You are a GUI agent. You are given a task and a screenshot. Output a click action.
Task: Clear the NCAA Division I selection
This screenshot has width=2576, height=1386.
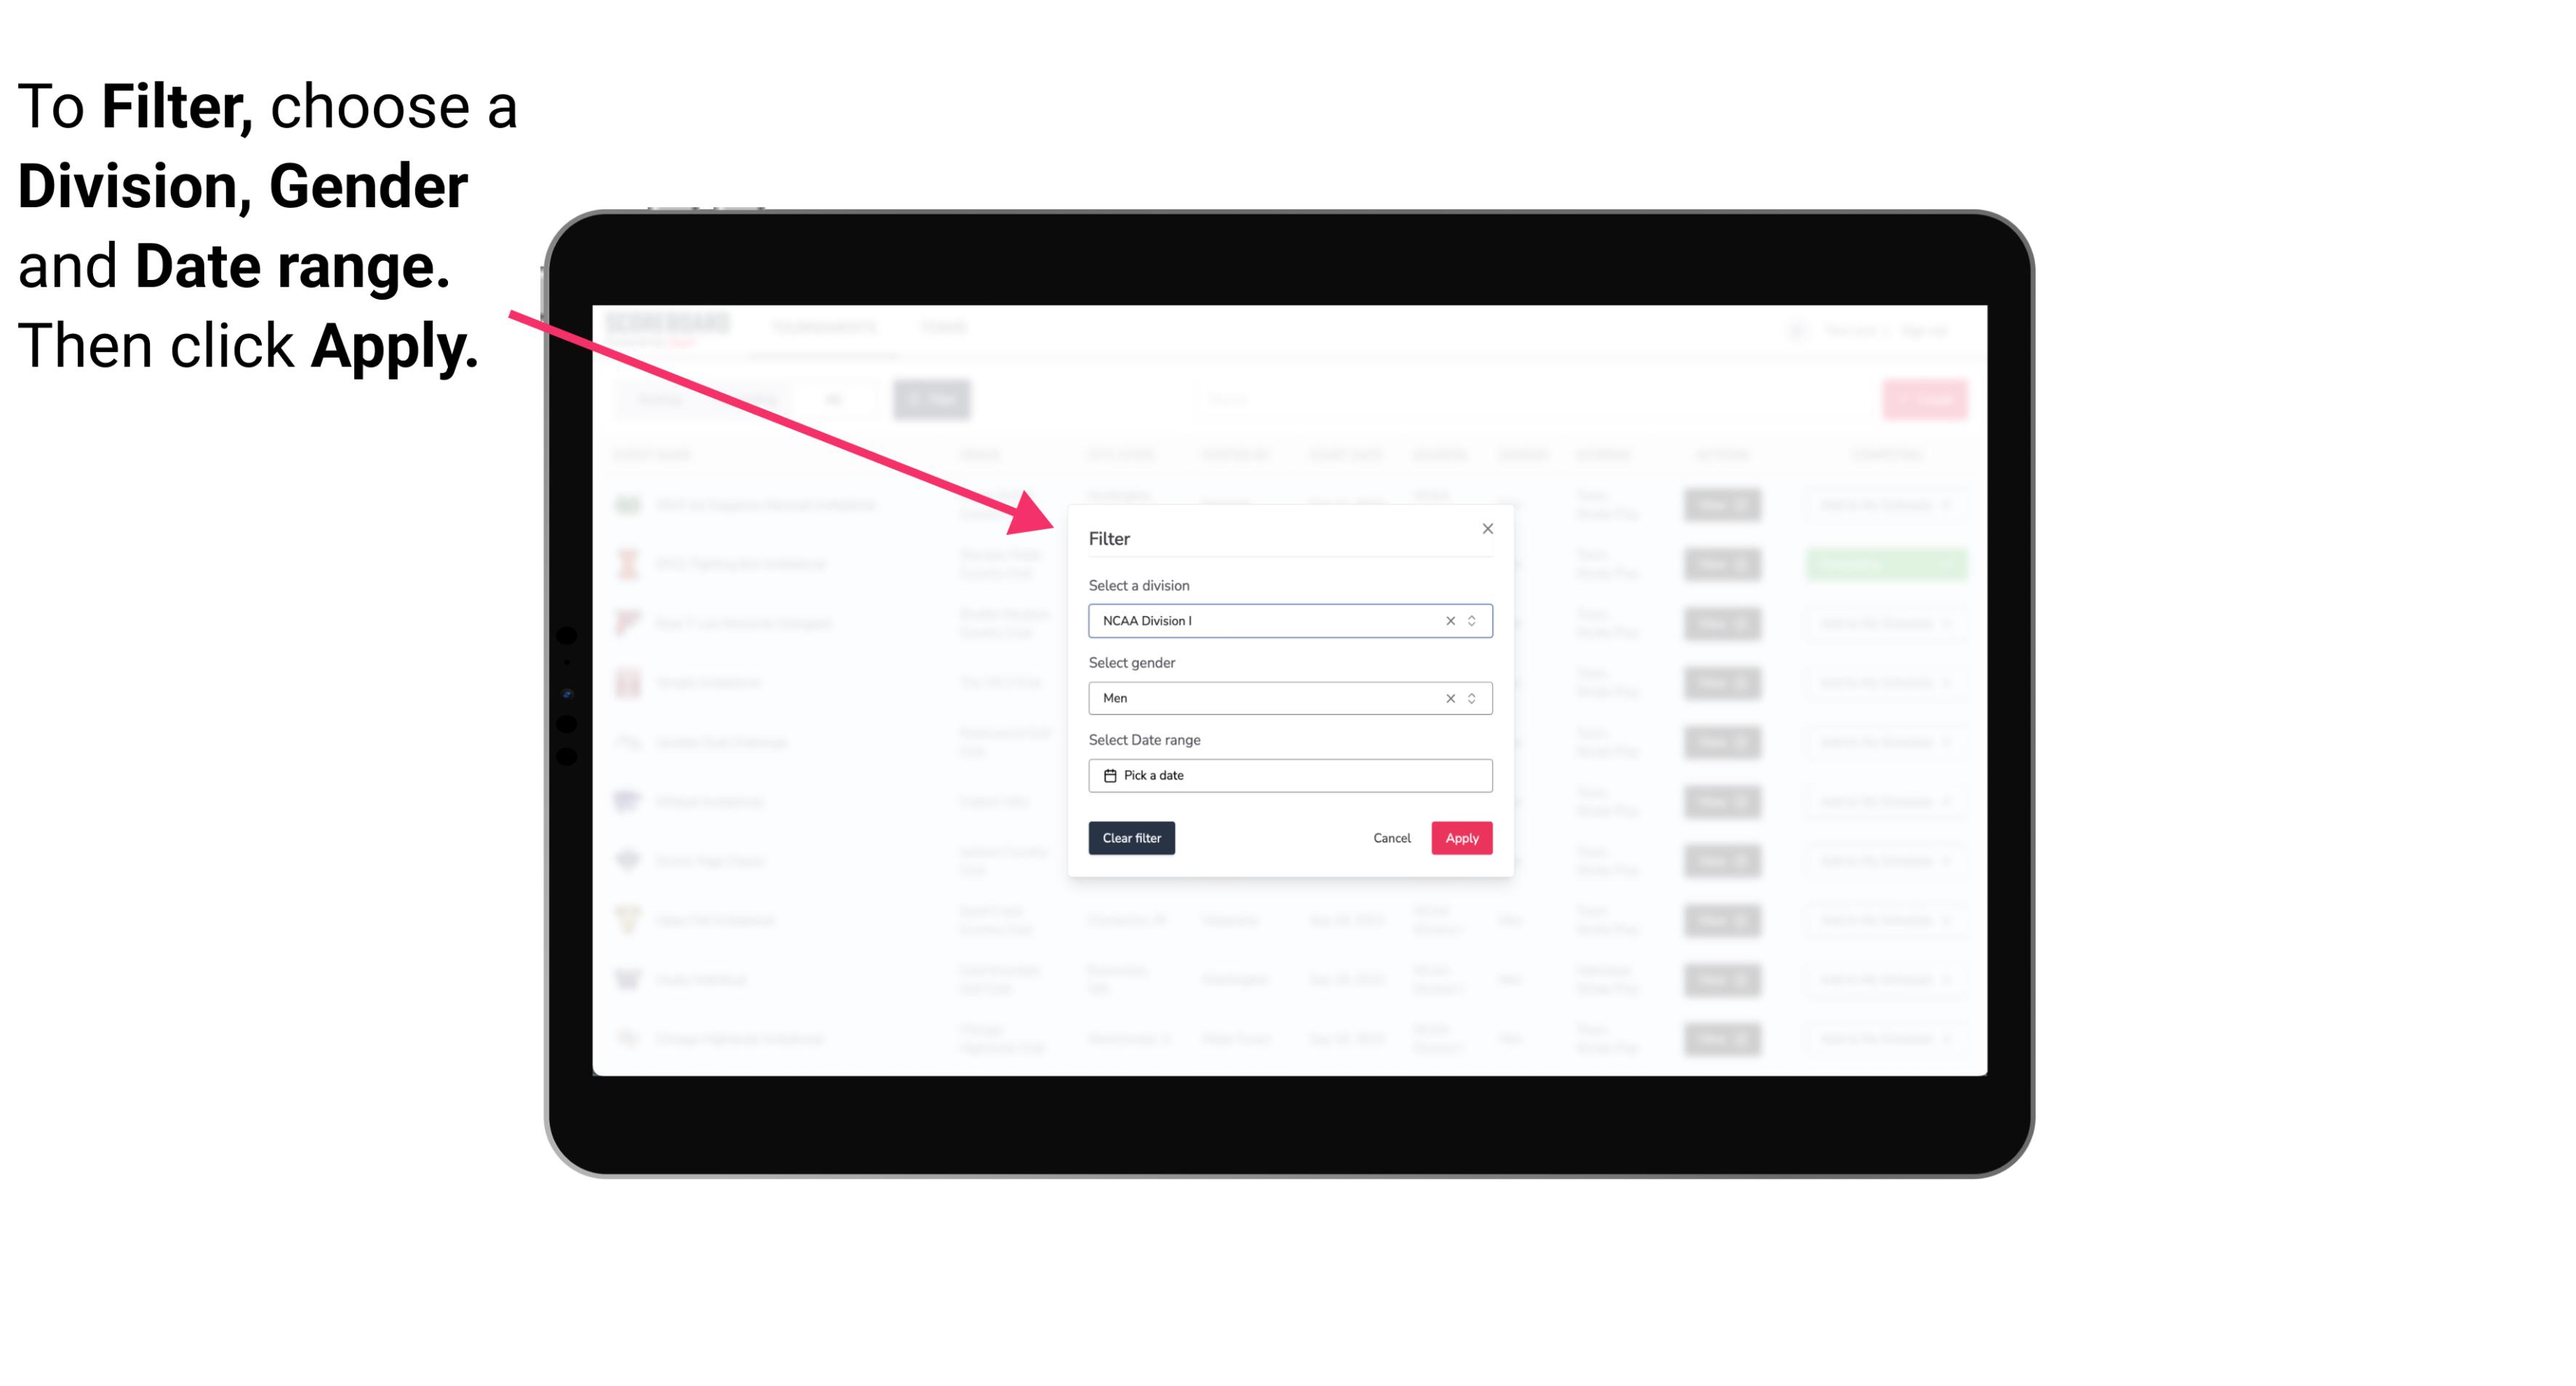[x=1447, y=620]
